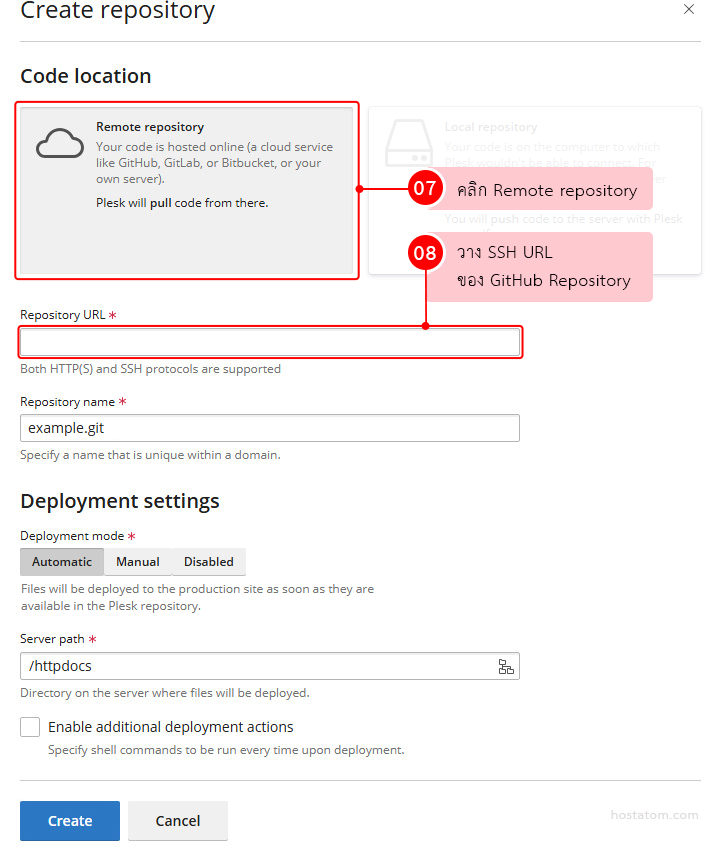Image resolution: width=720 pixels, height=849 pixels.
Task: Select the Local repository card
Action: (534, 190)
